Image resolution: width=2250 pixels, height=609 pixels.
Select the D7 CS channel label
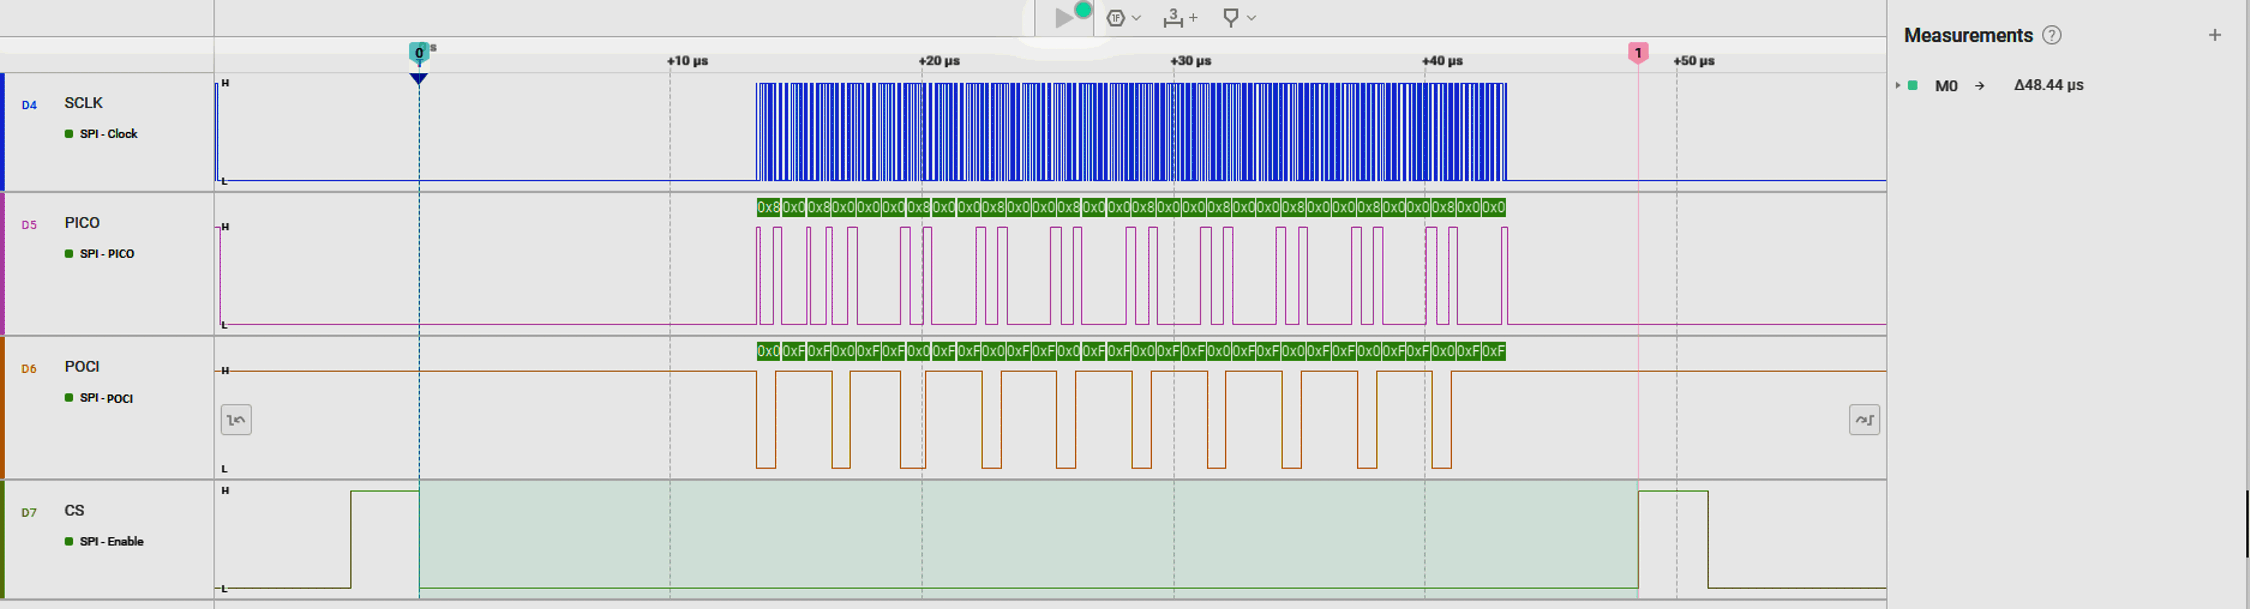[x=74, y=511]
